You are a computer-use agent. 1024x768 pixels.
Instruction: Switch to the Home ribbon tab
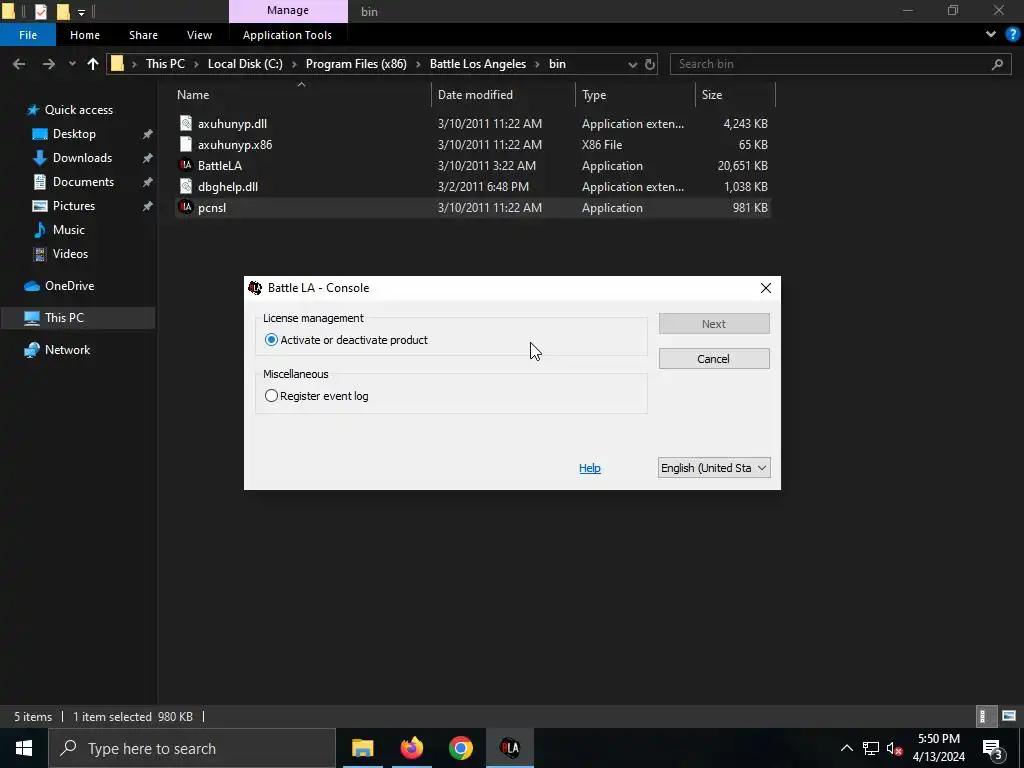coord(85,35)
